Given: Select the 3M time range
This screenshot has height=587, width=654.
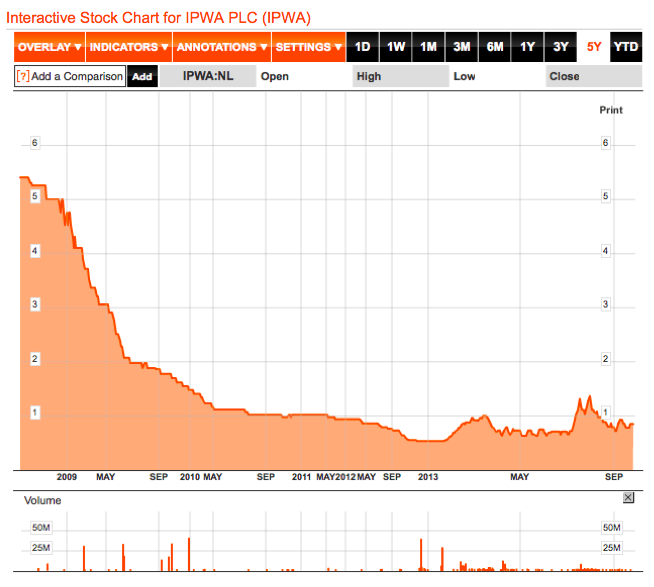Looking at the screenshot, I should 462,47.
